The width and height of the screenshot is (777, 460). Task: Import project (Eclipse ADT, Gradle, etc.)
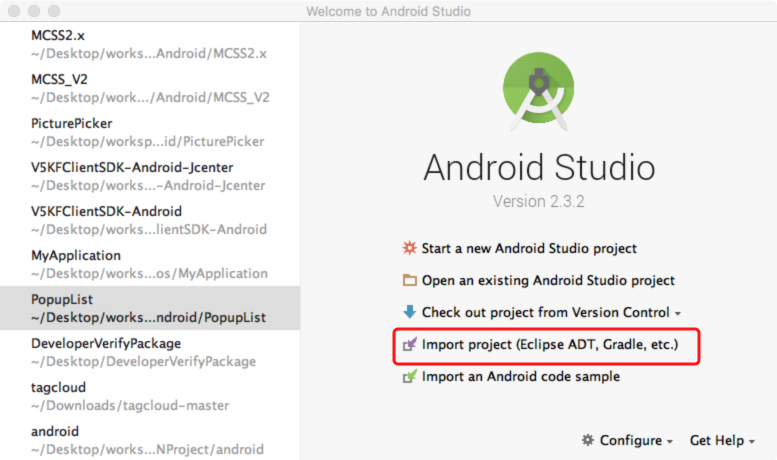coord(550,345)
